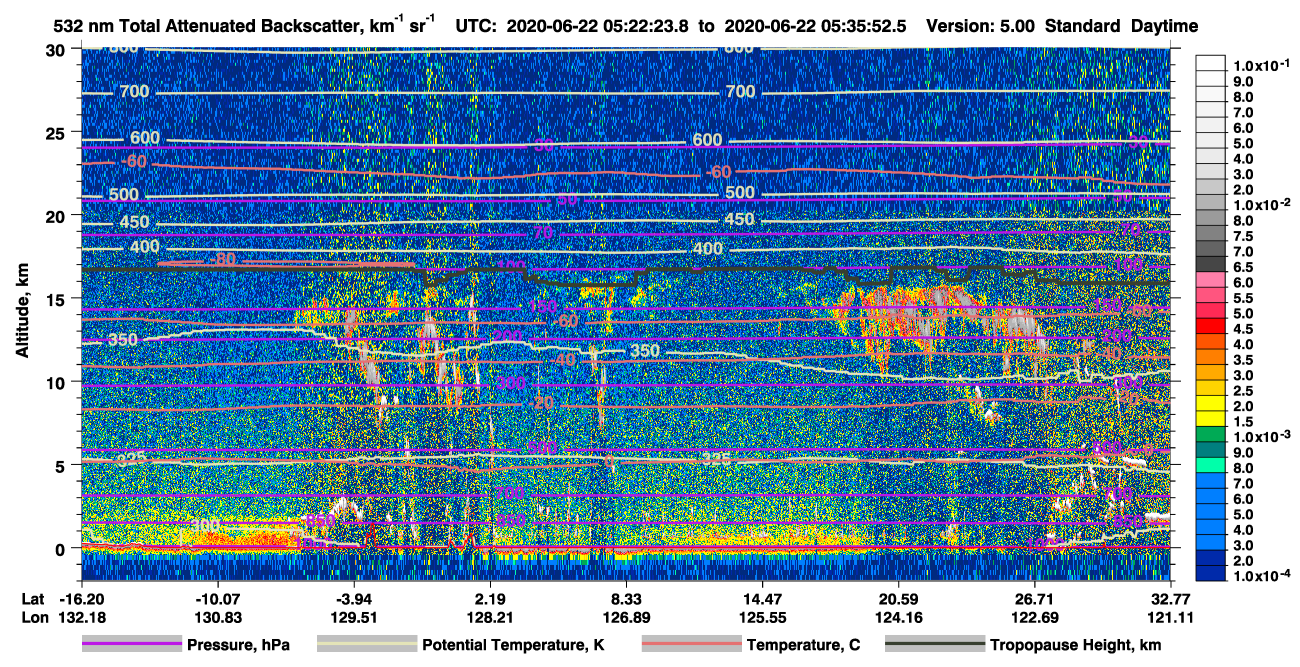Click latitude value -16.20

(x=81, y=599)
